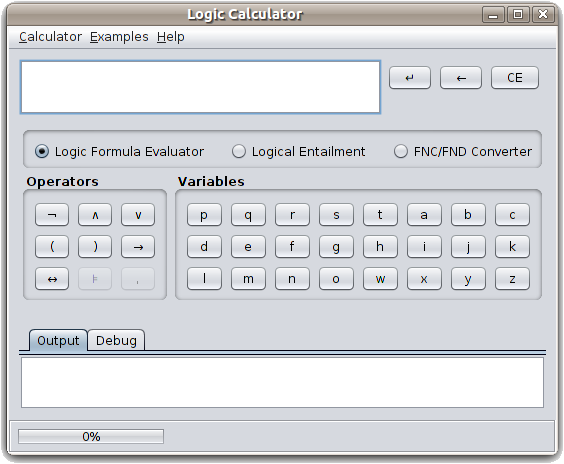Insert an opening parenthesis

coord(52,247)
